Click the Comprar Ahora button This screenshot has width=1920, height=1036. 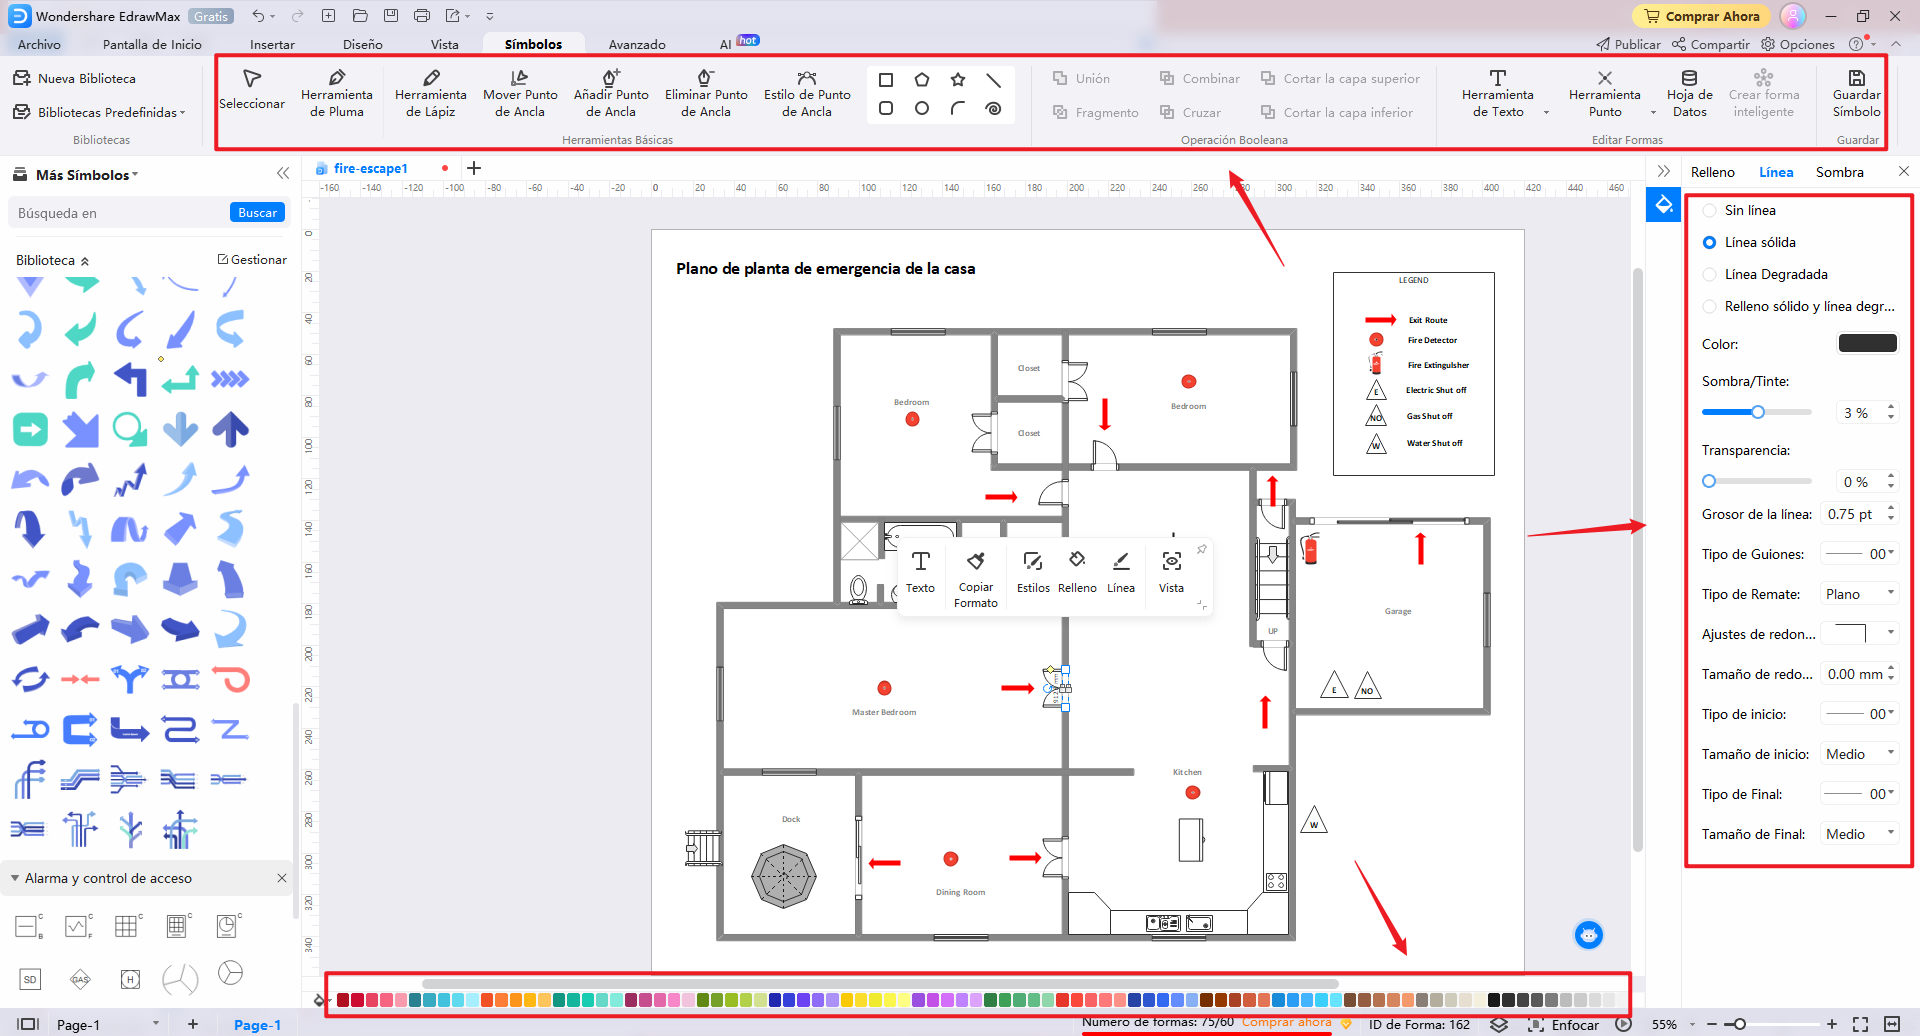point(1701,16)
